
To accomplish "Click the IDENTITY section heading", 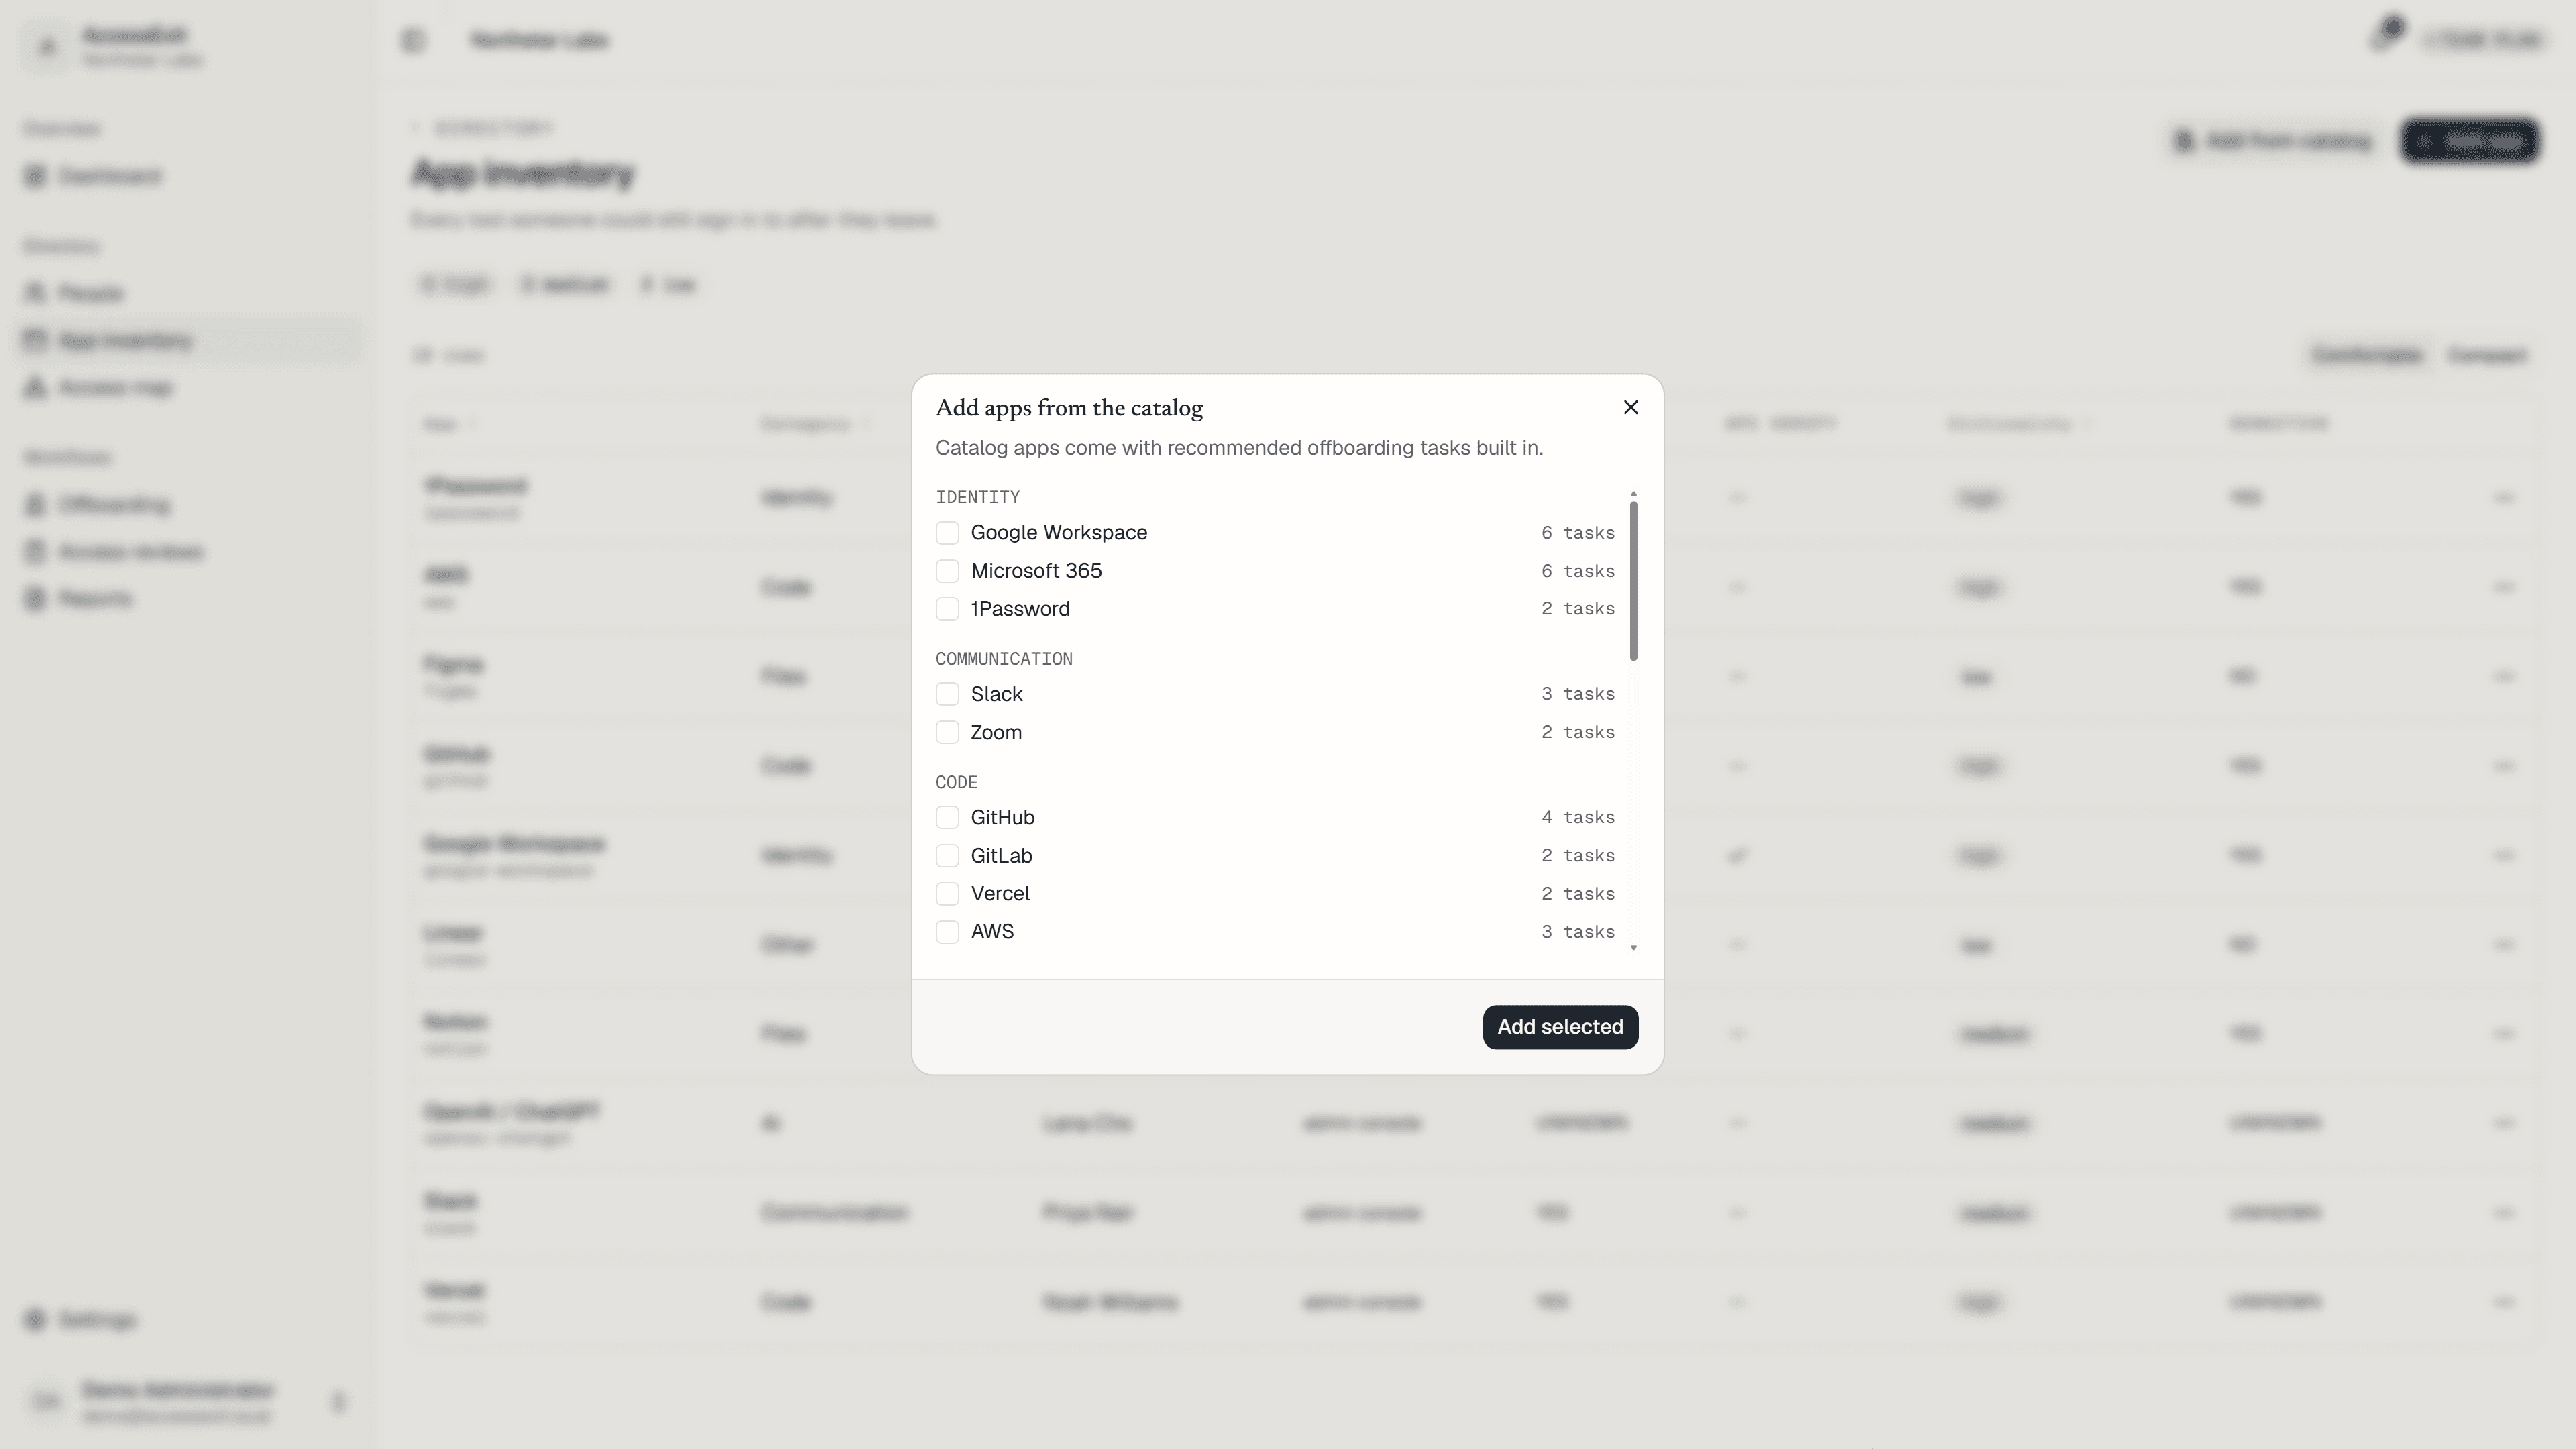I will coord(977,497).
